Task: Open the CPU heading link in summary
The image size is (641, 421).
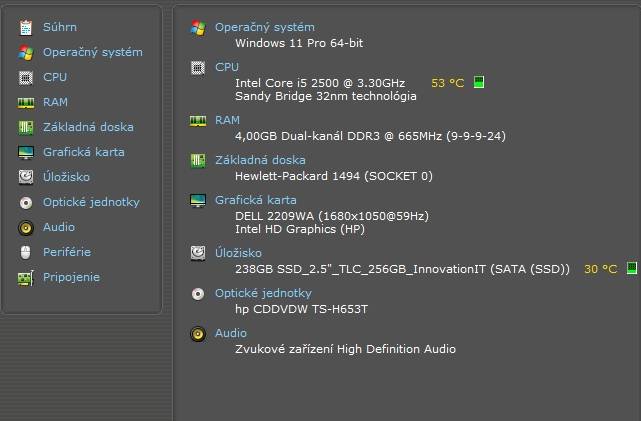Action: (227, 67)
